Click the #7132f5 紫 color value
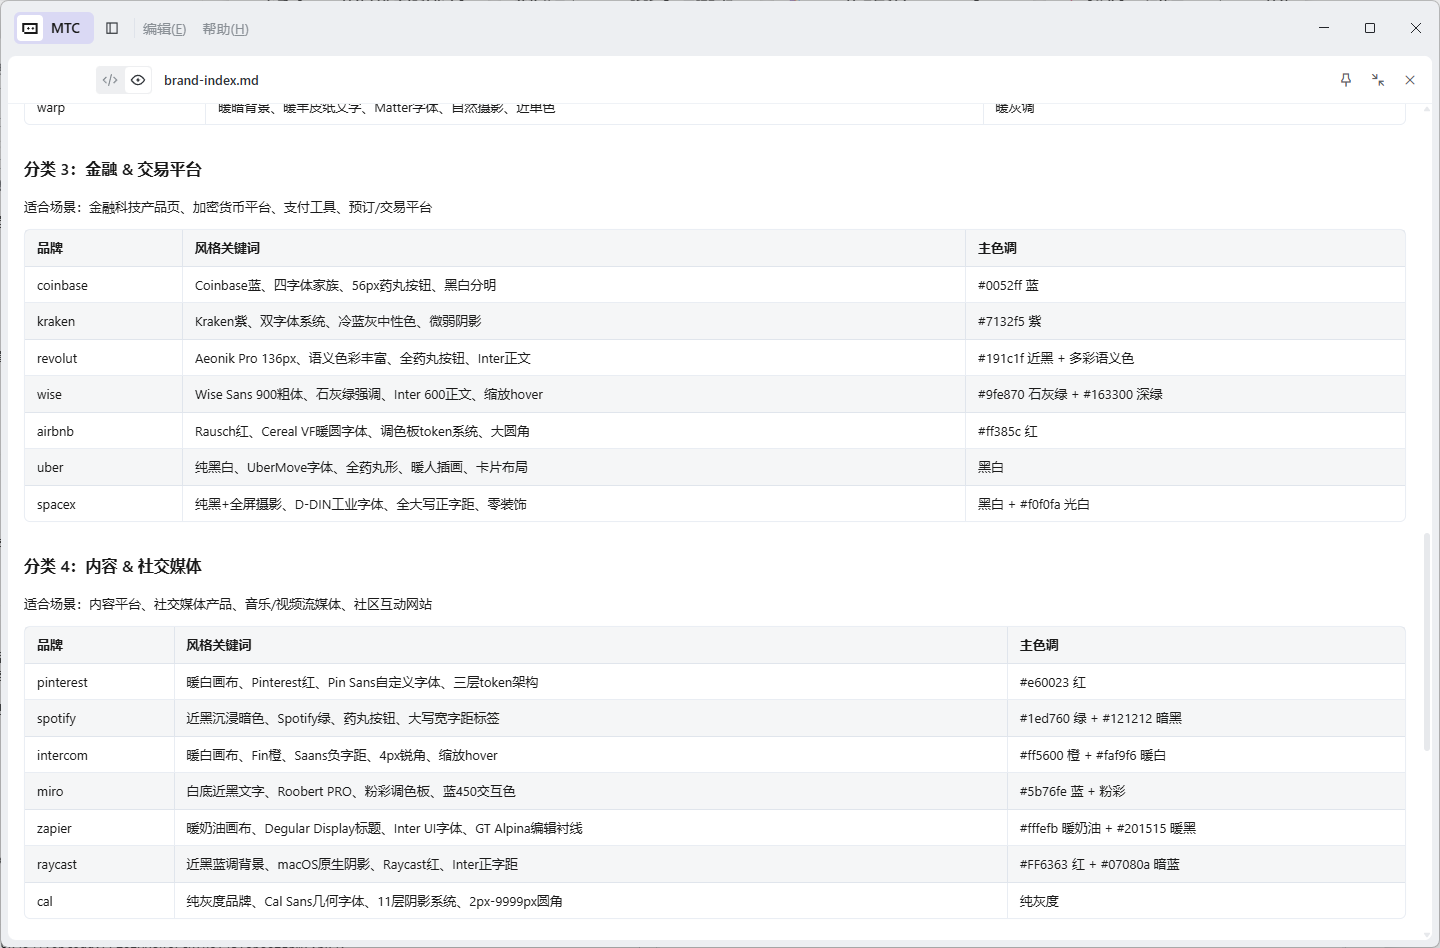This screenshot has width=1440, height=948. [1009, 321]
